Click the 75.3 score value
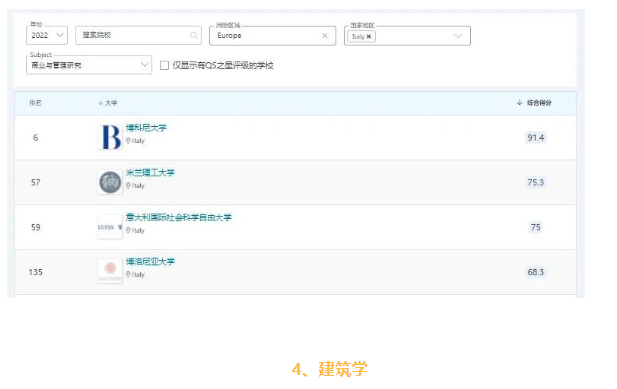Viewport: 617px width, 389px height. [x=536, y=183]
